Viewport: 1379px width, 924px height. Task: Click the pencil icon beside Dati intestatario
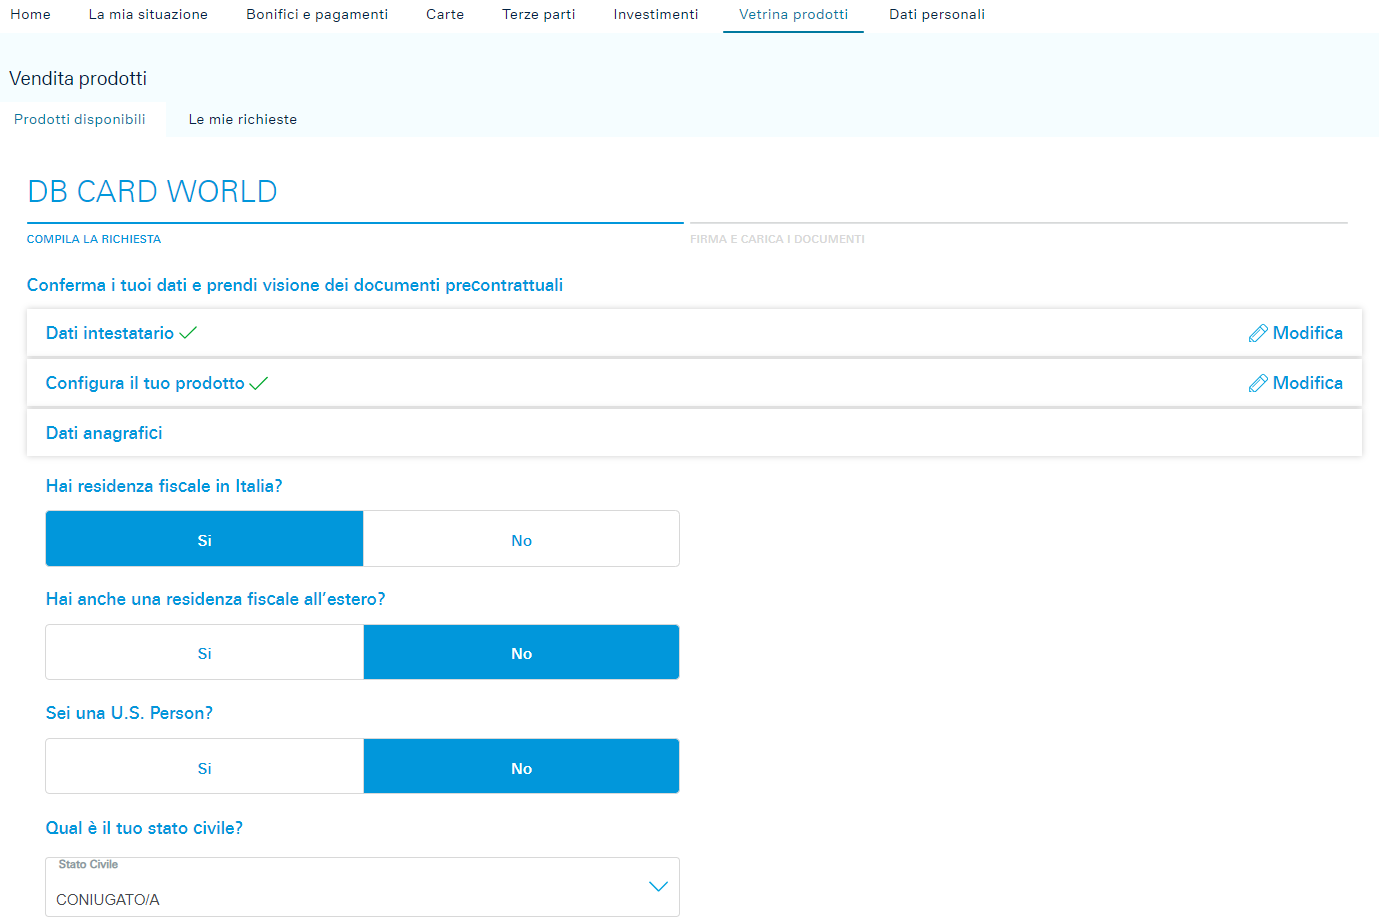coord(1258,333)
